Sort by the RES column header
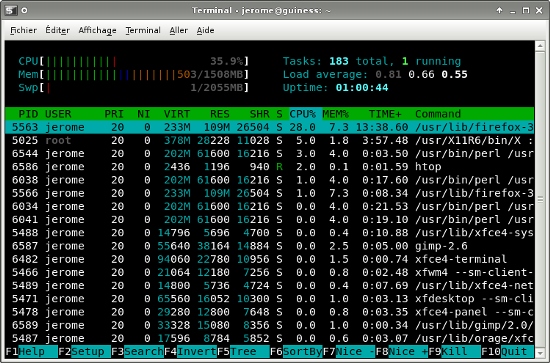The width and height of the screenshot is (550, 363). pos(220,114)
